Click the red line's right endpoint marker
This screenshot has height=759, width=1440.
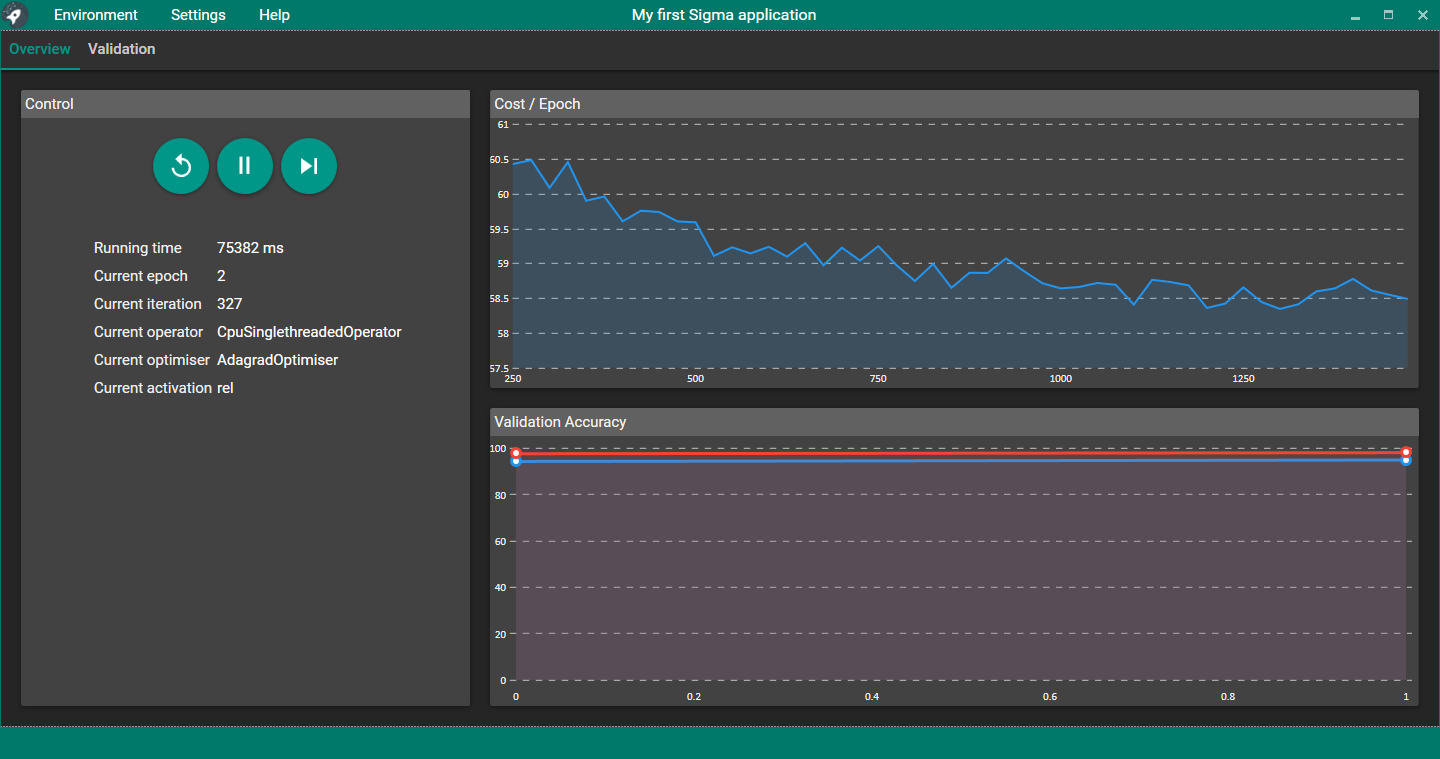coord(1406,452)
